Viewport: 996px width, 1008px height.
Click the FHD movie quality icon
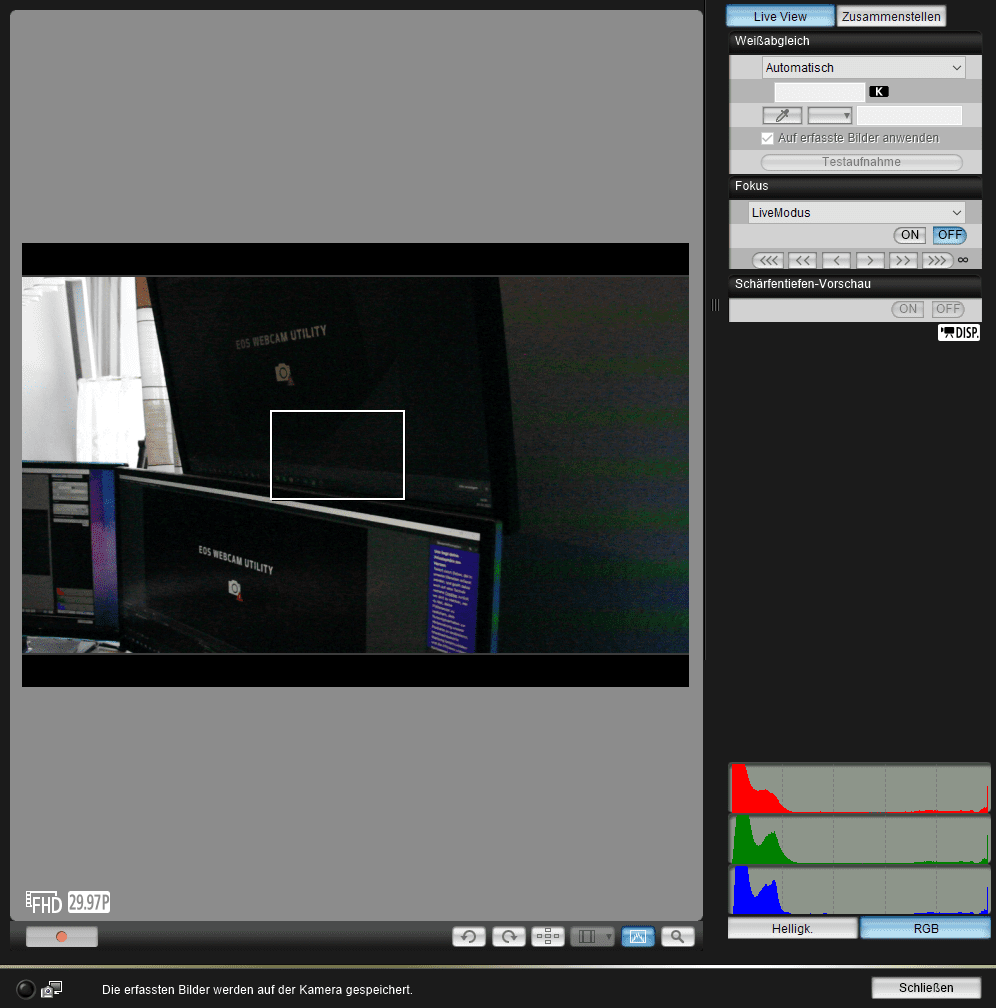[44, 903]
